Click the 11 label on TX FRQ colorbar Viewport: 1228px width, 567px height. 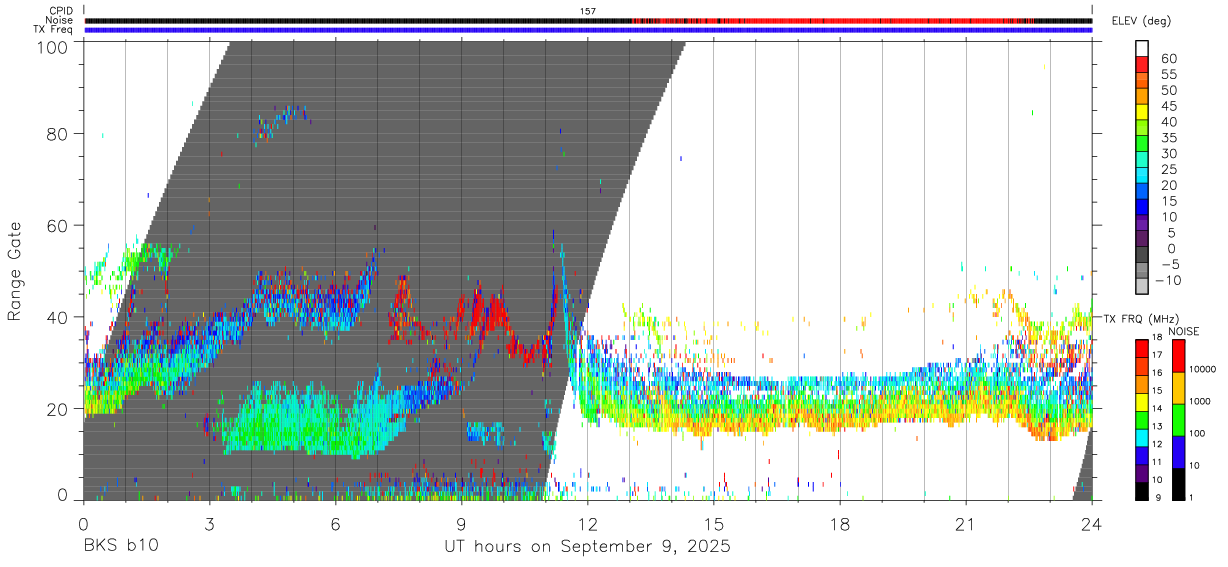pyautogui.click(x=1158, y=463)
